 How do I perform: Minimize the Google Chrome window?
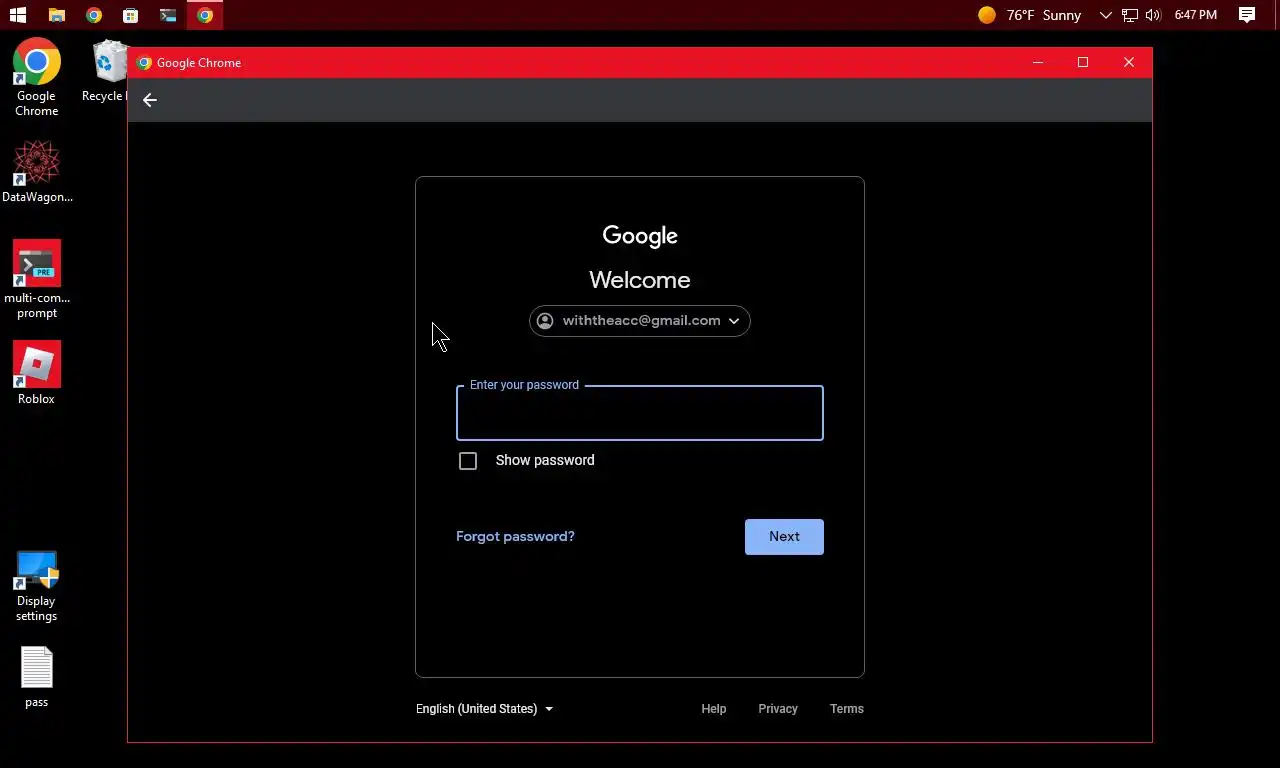[1038, 63]
